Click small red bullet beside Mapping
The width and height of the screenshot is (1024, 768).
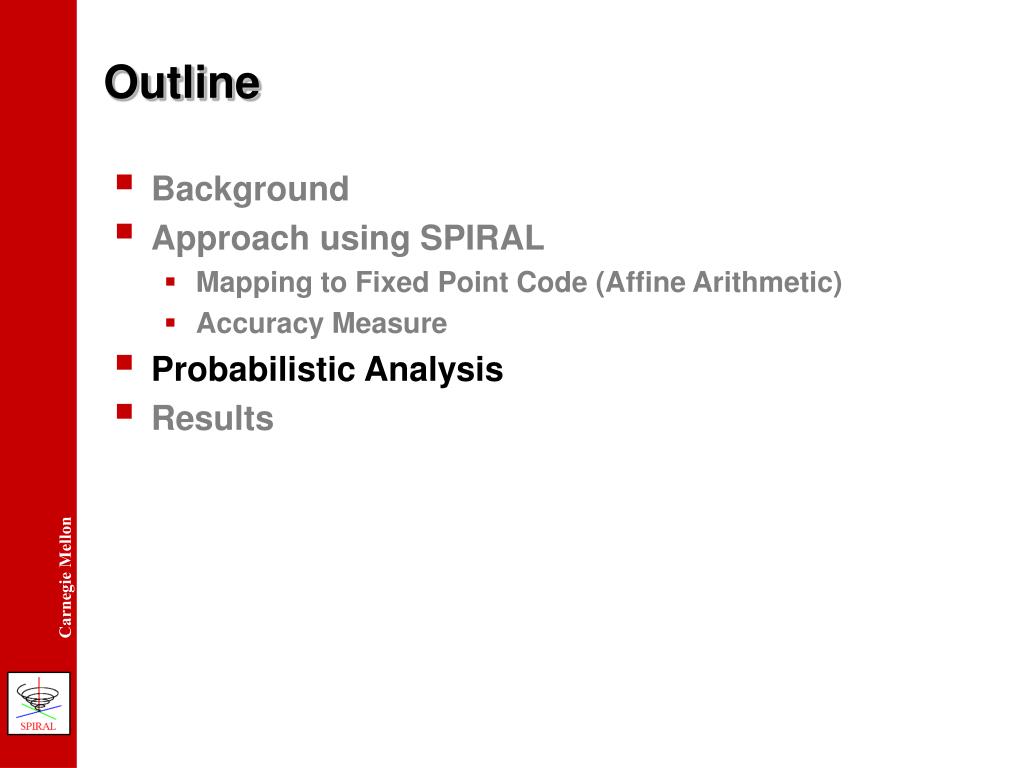coord(170,282)
